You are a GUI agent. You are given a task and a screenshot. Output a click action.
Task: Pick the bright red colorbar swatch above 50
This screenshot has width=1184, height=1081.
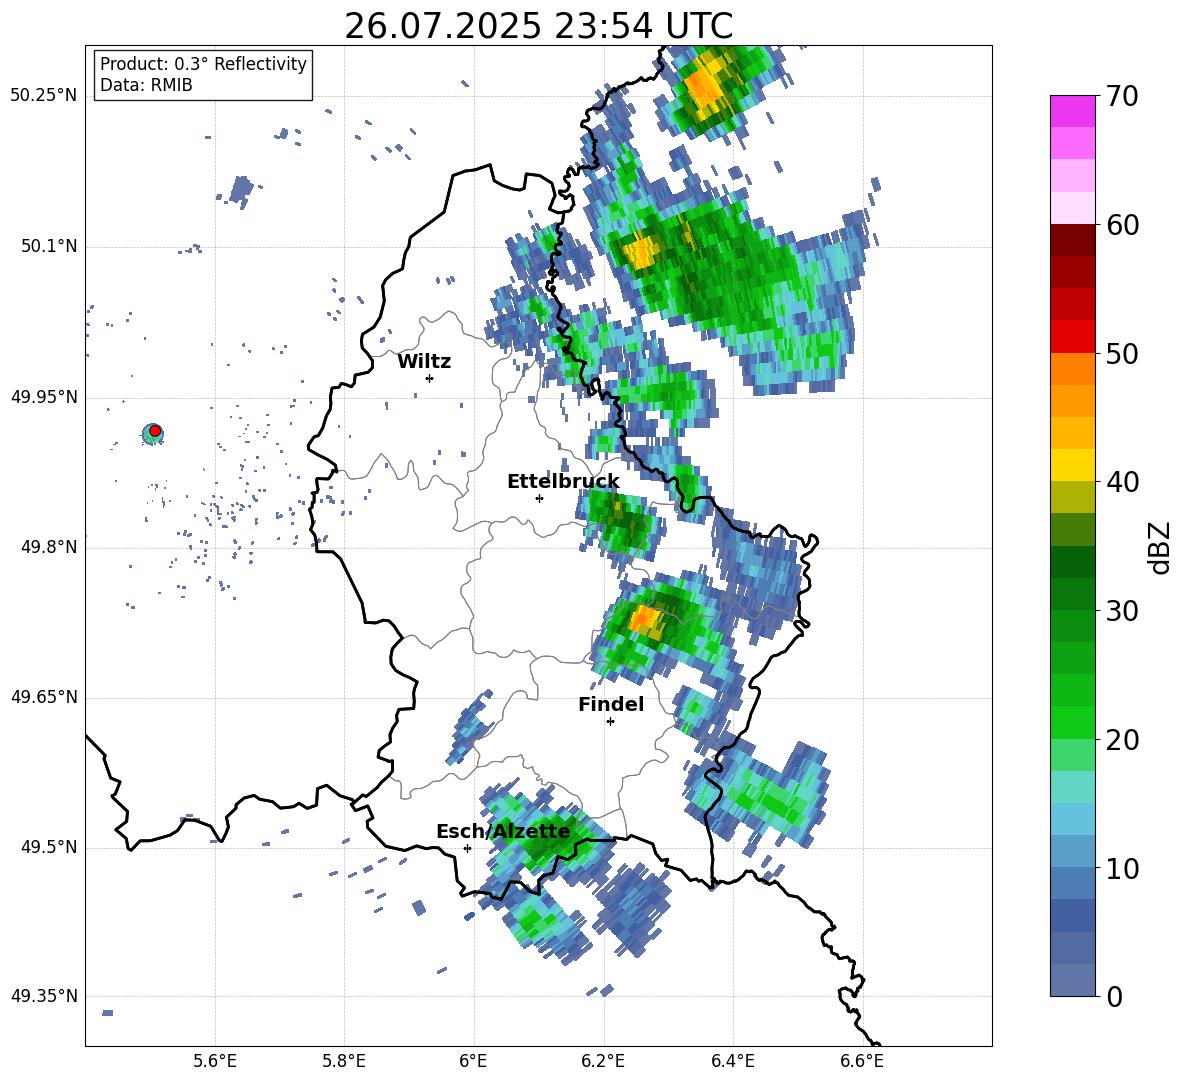(x=1072, y=337)
